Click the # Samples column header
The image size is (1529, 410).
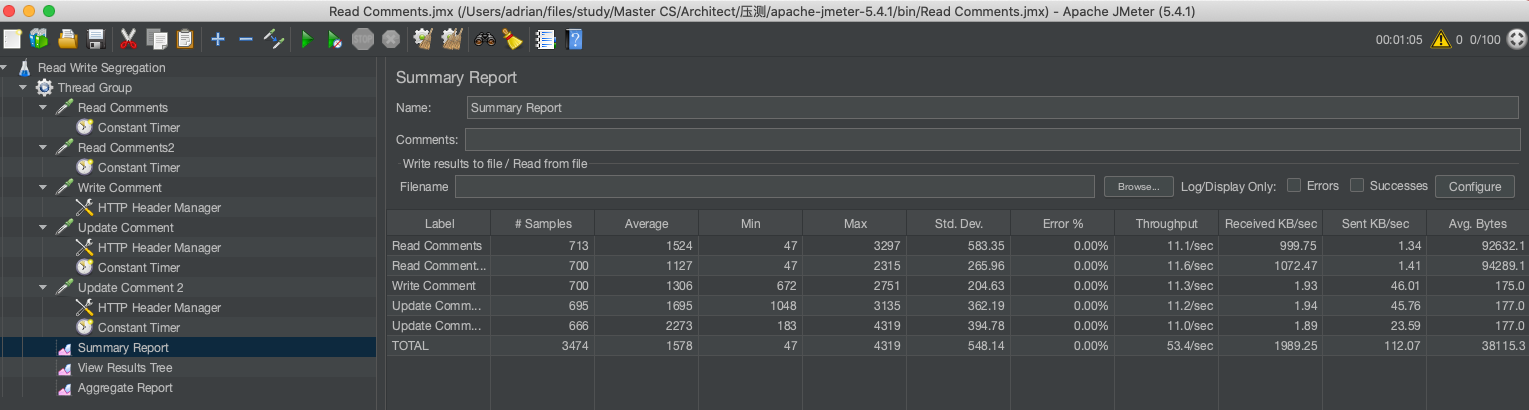[542, 223]
